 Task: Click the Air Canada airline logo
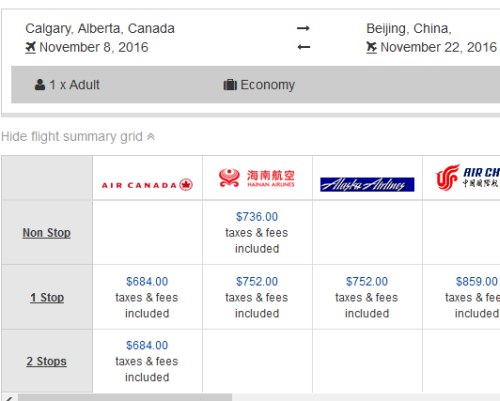coord(147,185)
